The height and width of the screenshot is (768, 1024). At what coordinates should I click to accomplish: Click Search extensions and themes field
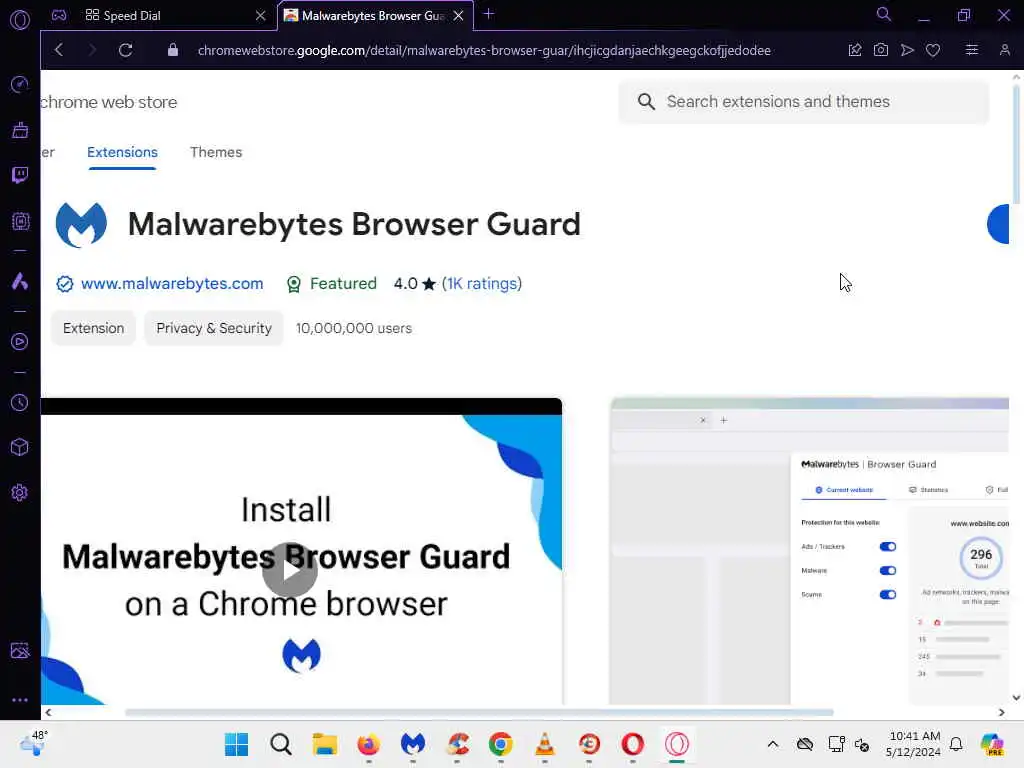pos(804,102)
